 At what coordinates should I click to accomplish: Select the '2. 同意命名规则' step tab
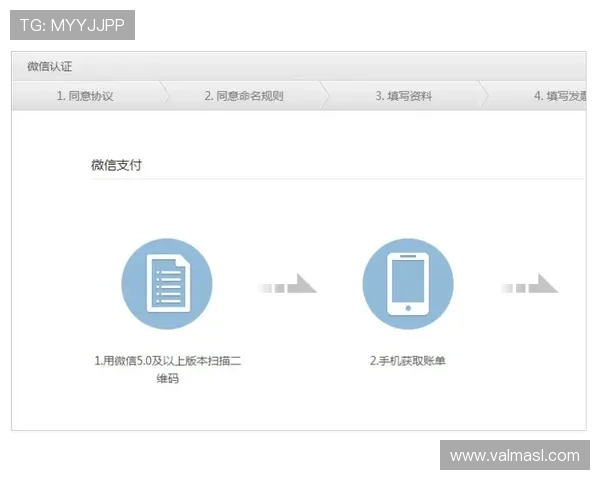[244, 96]
